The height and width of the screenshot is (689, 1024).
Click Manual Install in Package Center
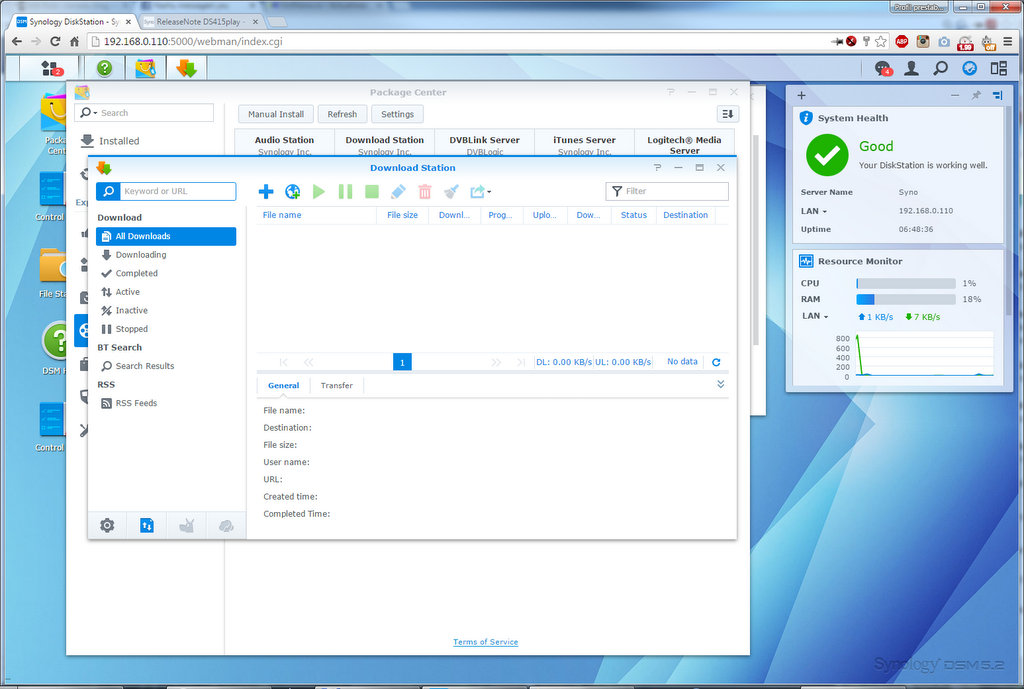point(276,114)
